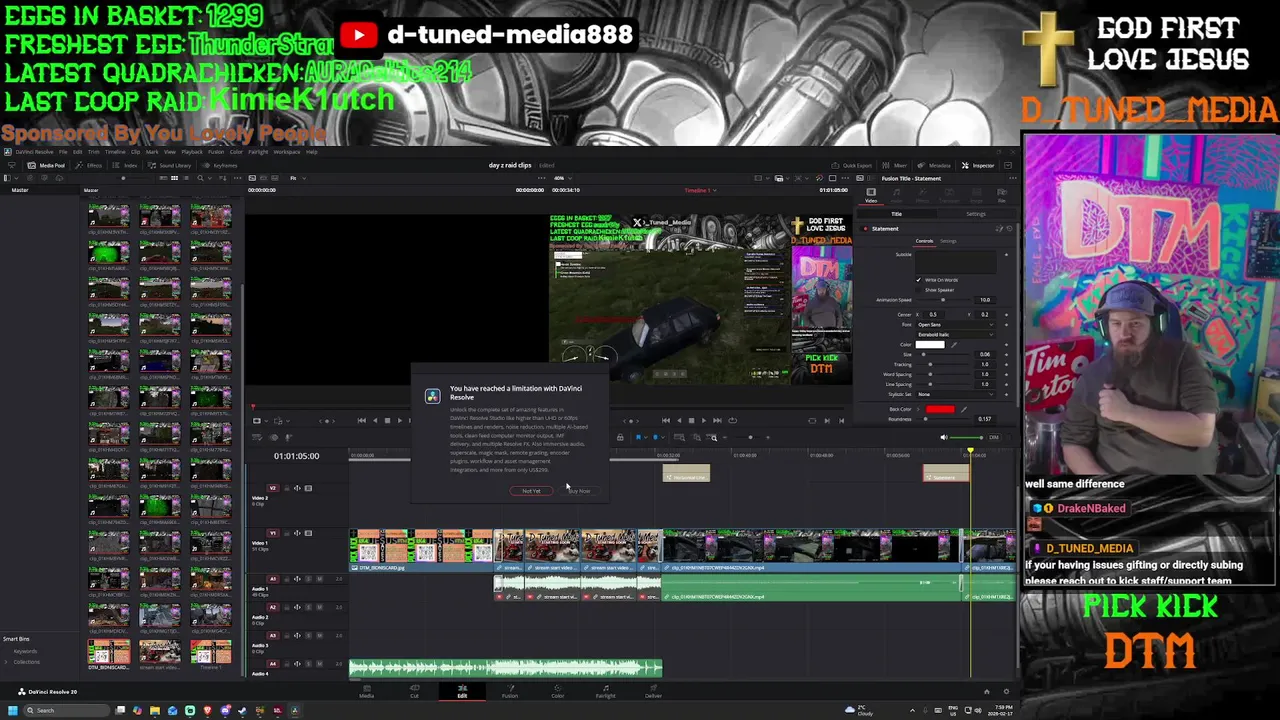This screenshot has height=720, width=1280.
Task: Solo the Audio 3 track
Action: coord(308,636)
